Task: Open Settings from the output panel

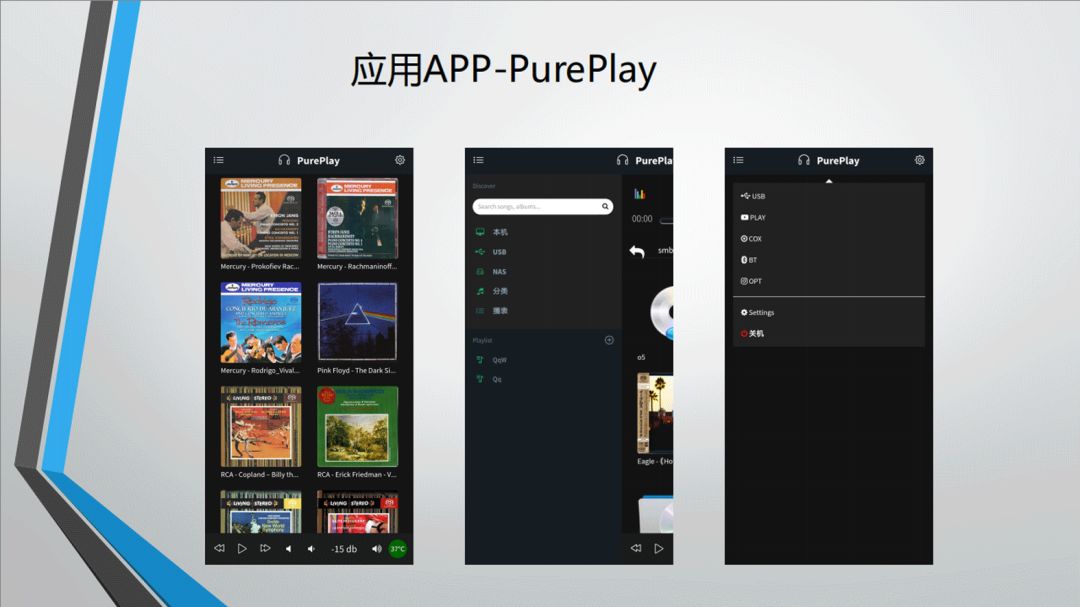Action: click(x=758, y=312)
